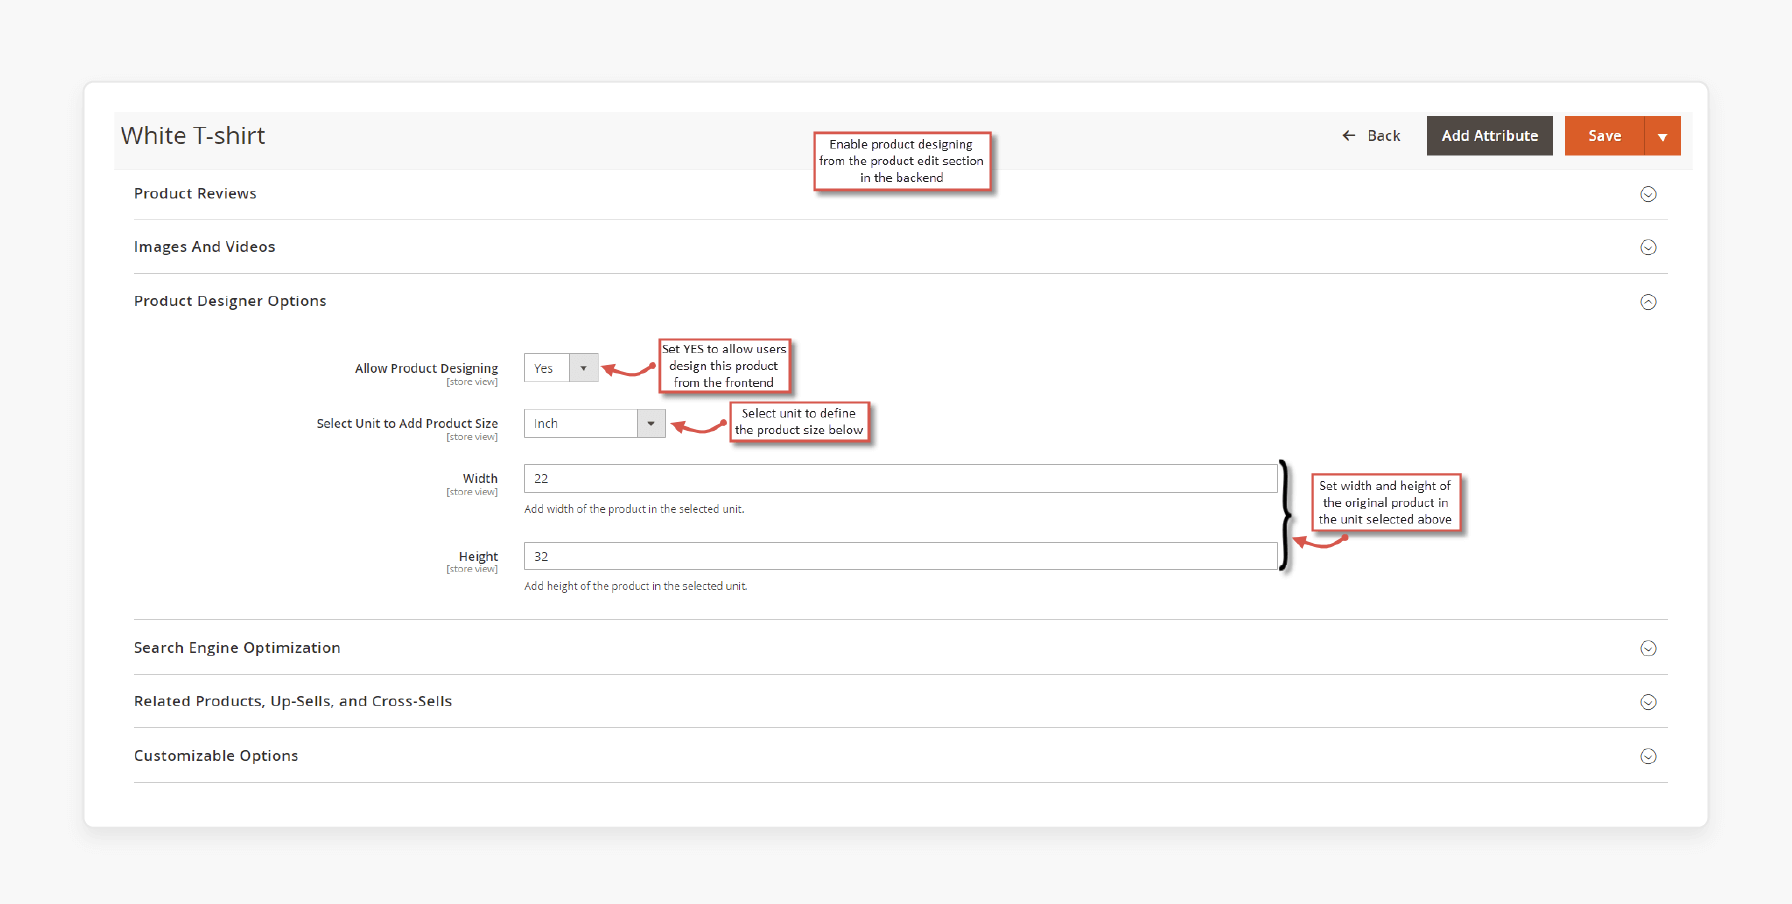This screenshot has width=1792, height=904.
Task: Click the Product Designer Options heading
Action: [230, 301]
